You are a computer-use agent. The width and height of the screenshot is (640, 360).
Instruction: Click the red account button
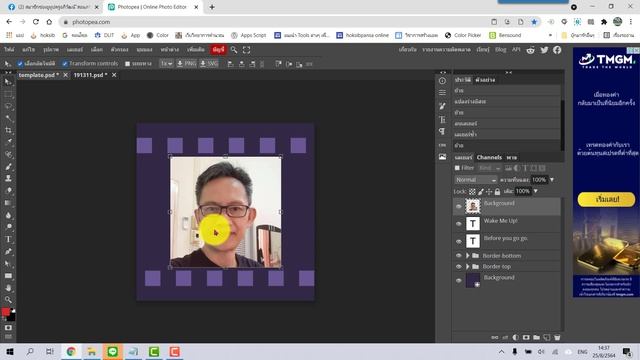tap(218, 49)
